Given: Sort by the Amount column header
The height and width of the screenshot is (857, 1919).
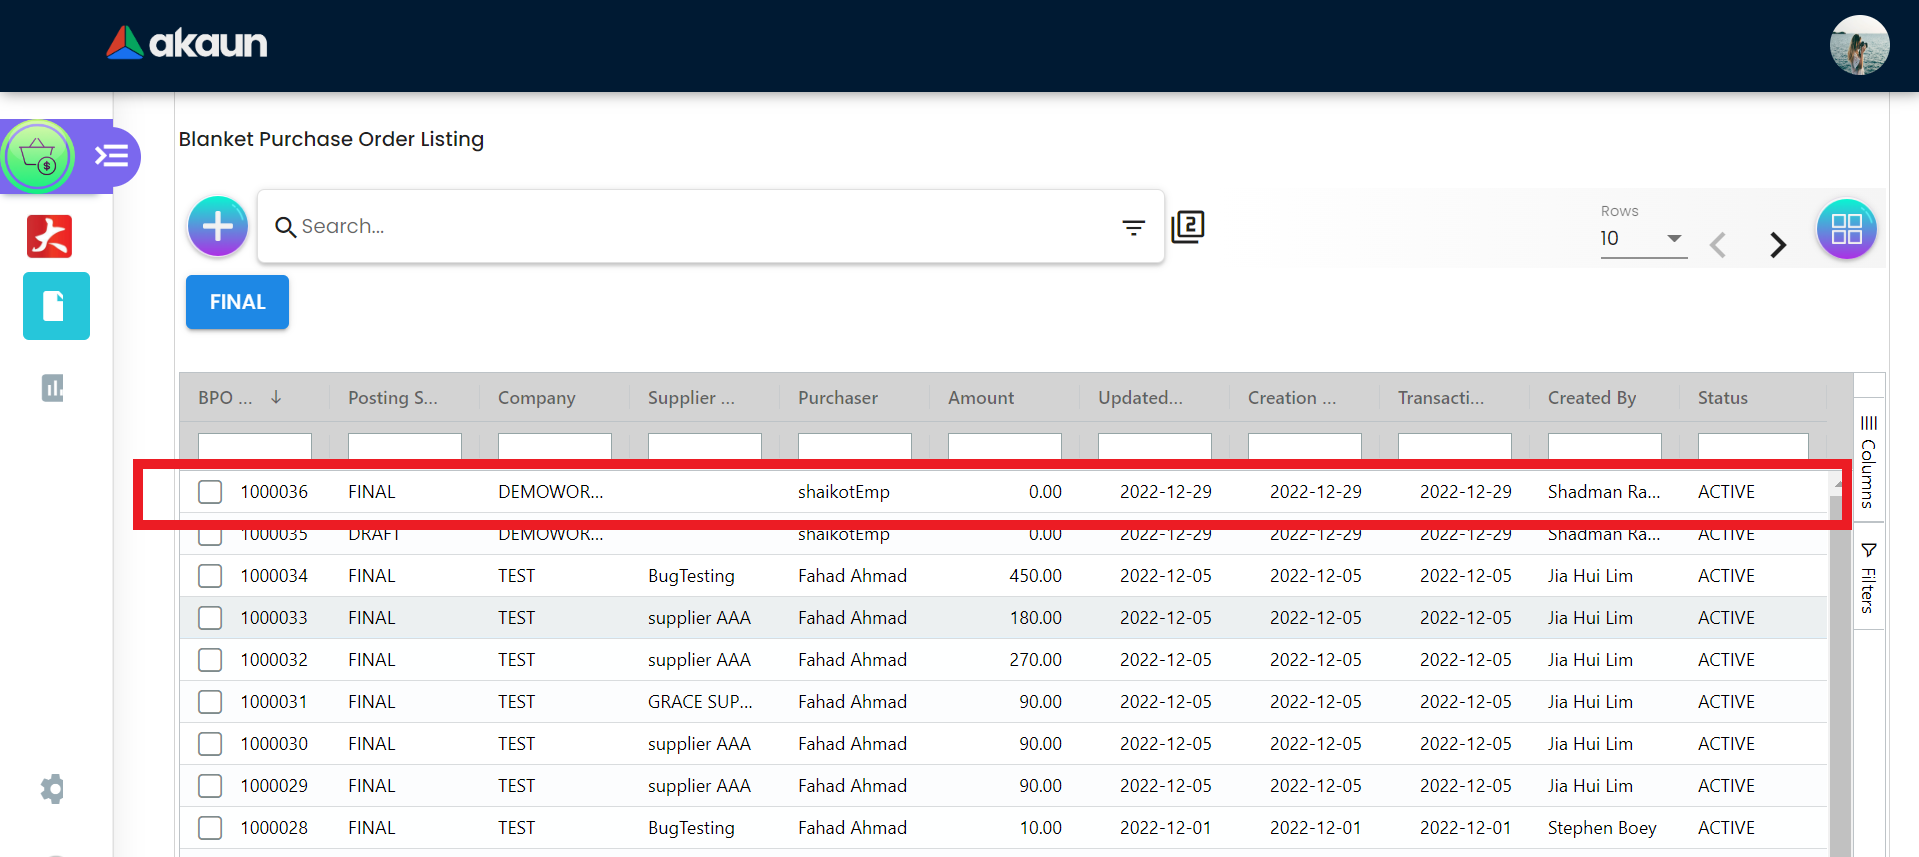Looking at the screenshot, I should pyautogui.click(x=981, y=398).
